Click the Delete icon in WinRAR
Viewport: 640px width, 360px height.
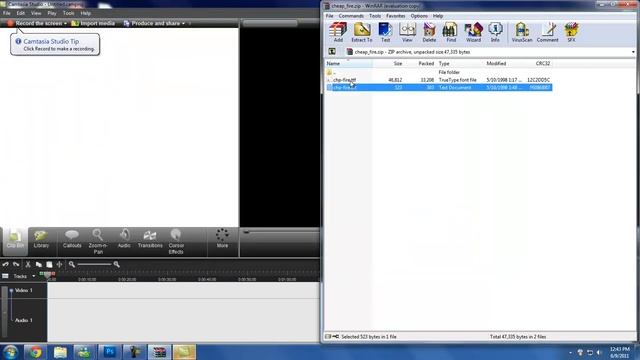pyautogui.click(x=429, y=32)
